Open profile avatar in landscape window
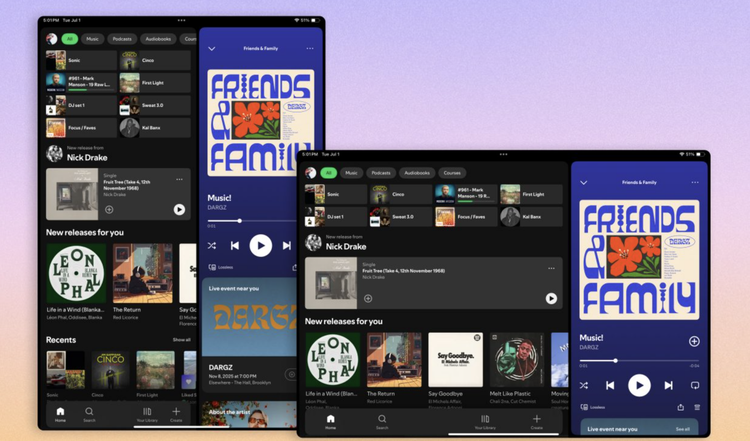This screenshot has height=441, width=750. [x=311, y=173]
